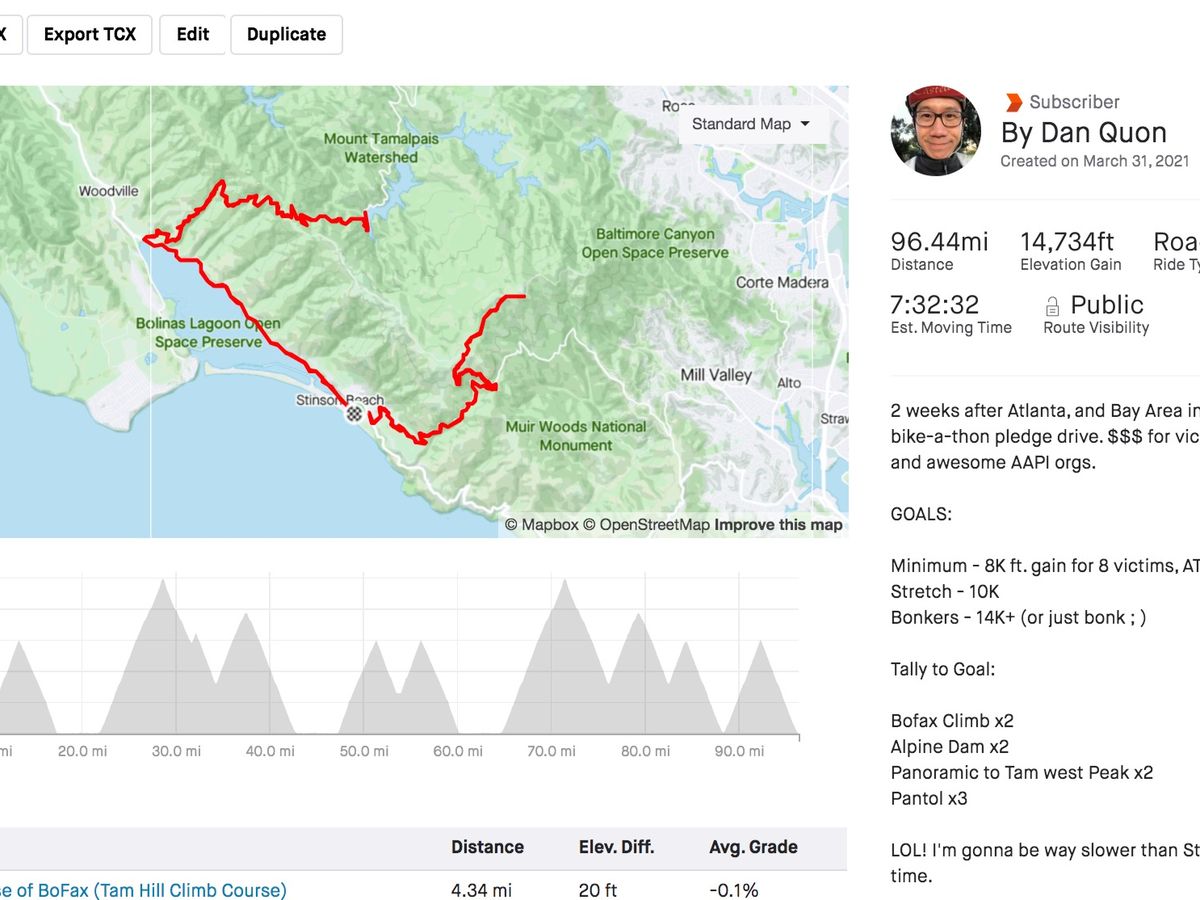Click the Route Visibility lock icon
This screenshot has height=900, width=1200.
1052,306
